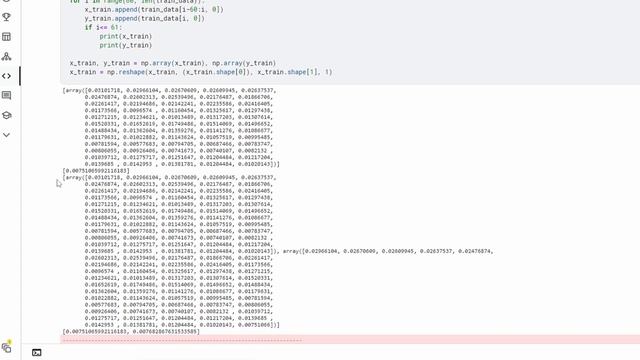Click the print(y_train) code line

(126, 45)
